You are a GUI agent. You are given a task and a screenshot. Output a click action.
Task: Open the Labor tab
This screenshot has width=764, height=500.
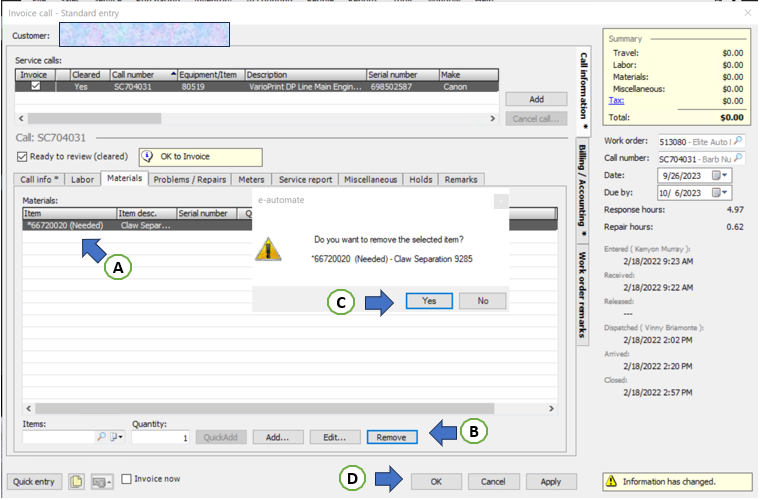coord(82,179)
